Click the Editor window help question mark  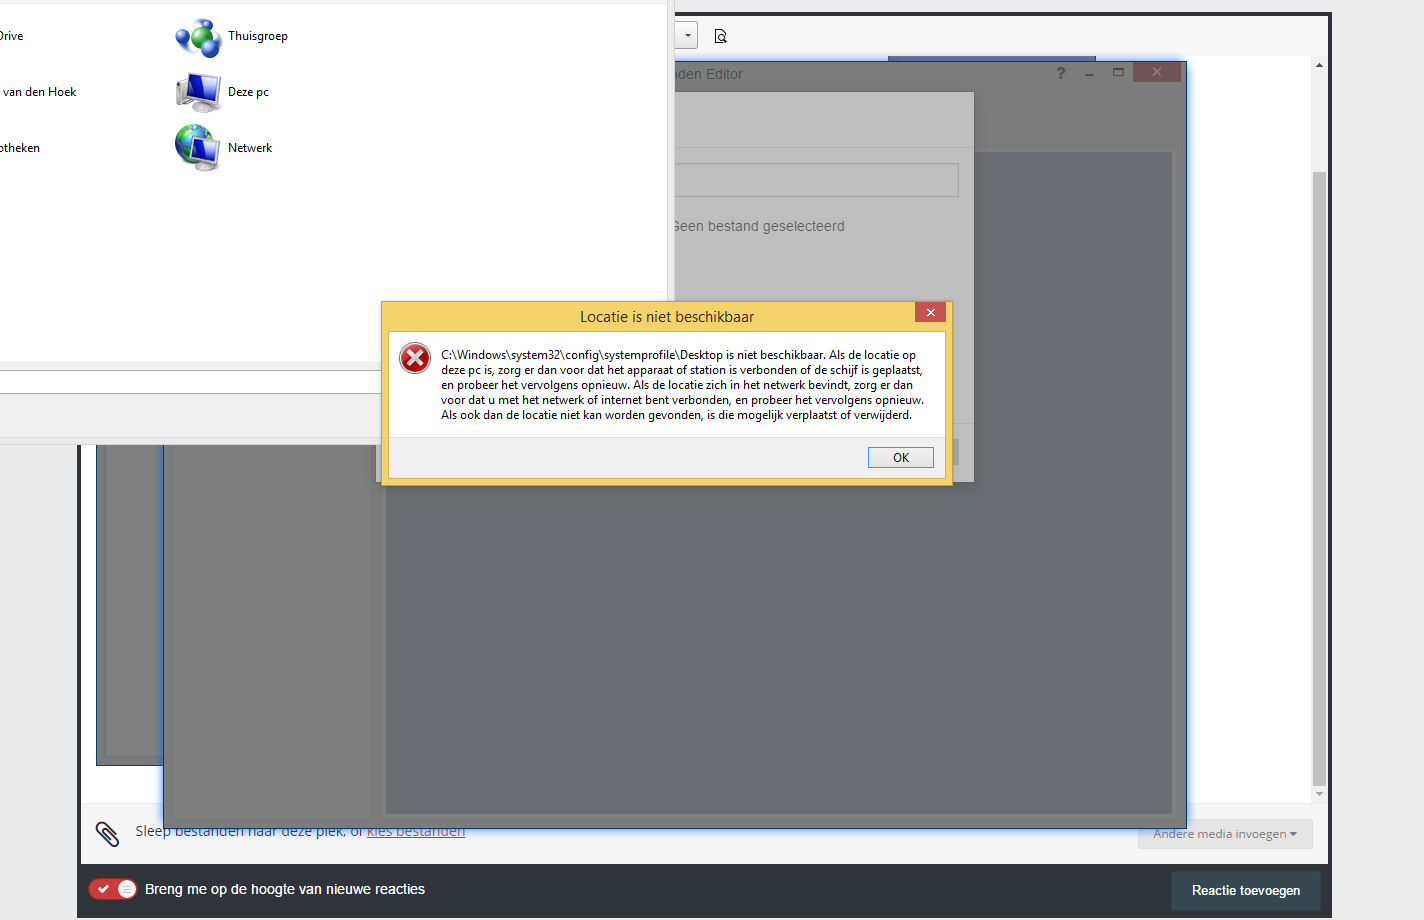pyautogui.click(x=1061, y=73)
